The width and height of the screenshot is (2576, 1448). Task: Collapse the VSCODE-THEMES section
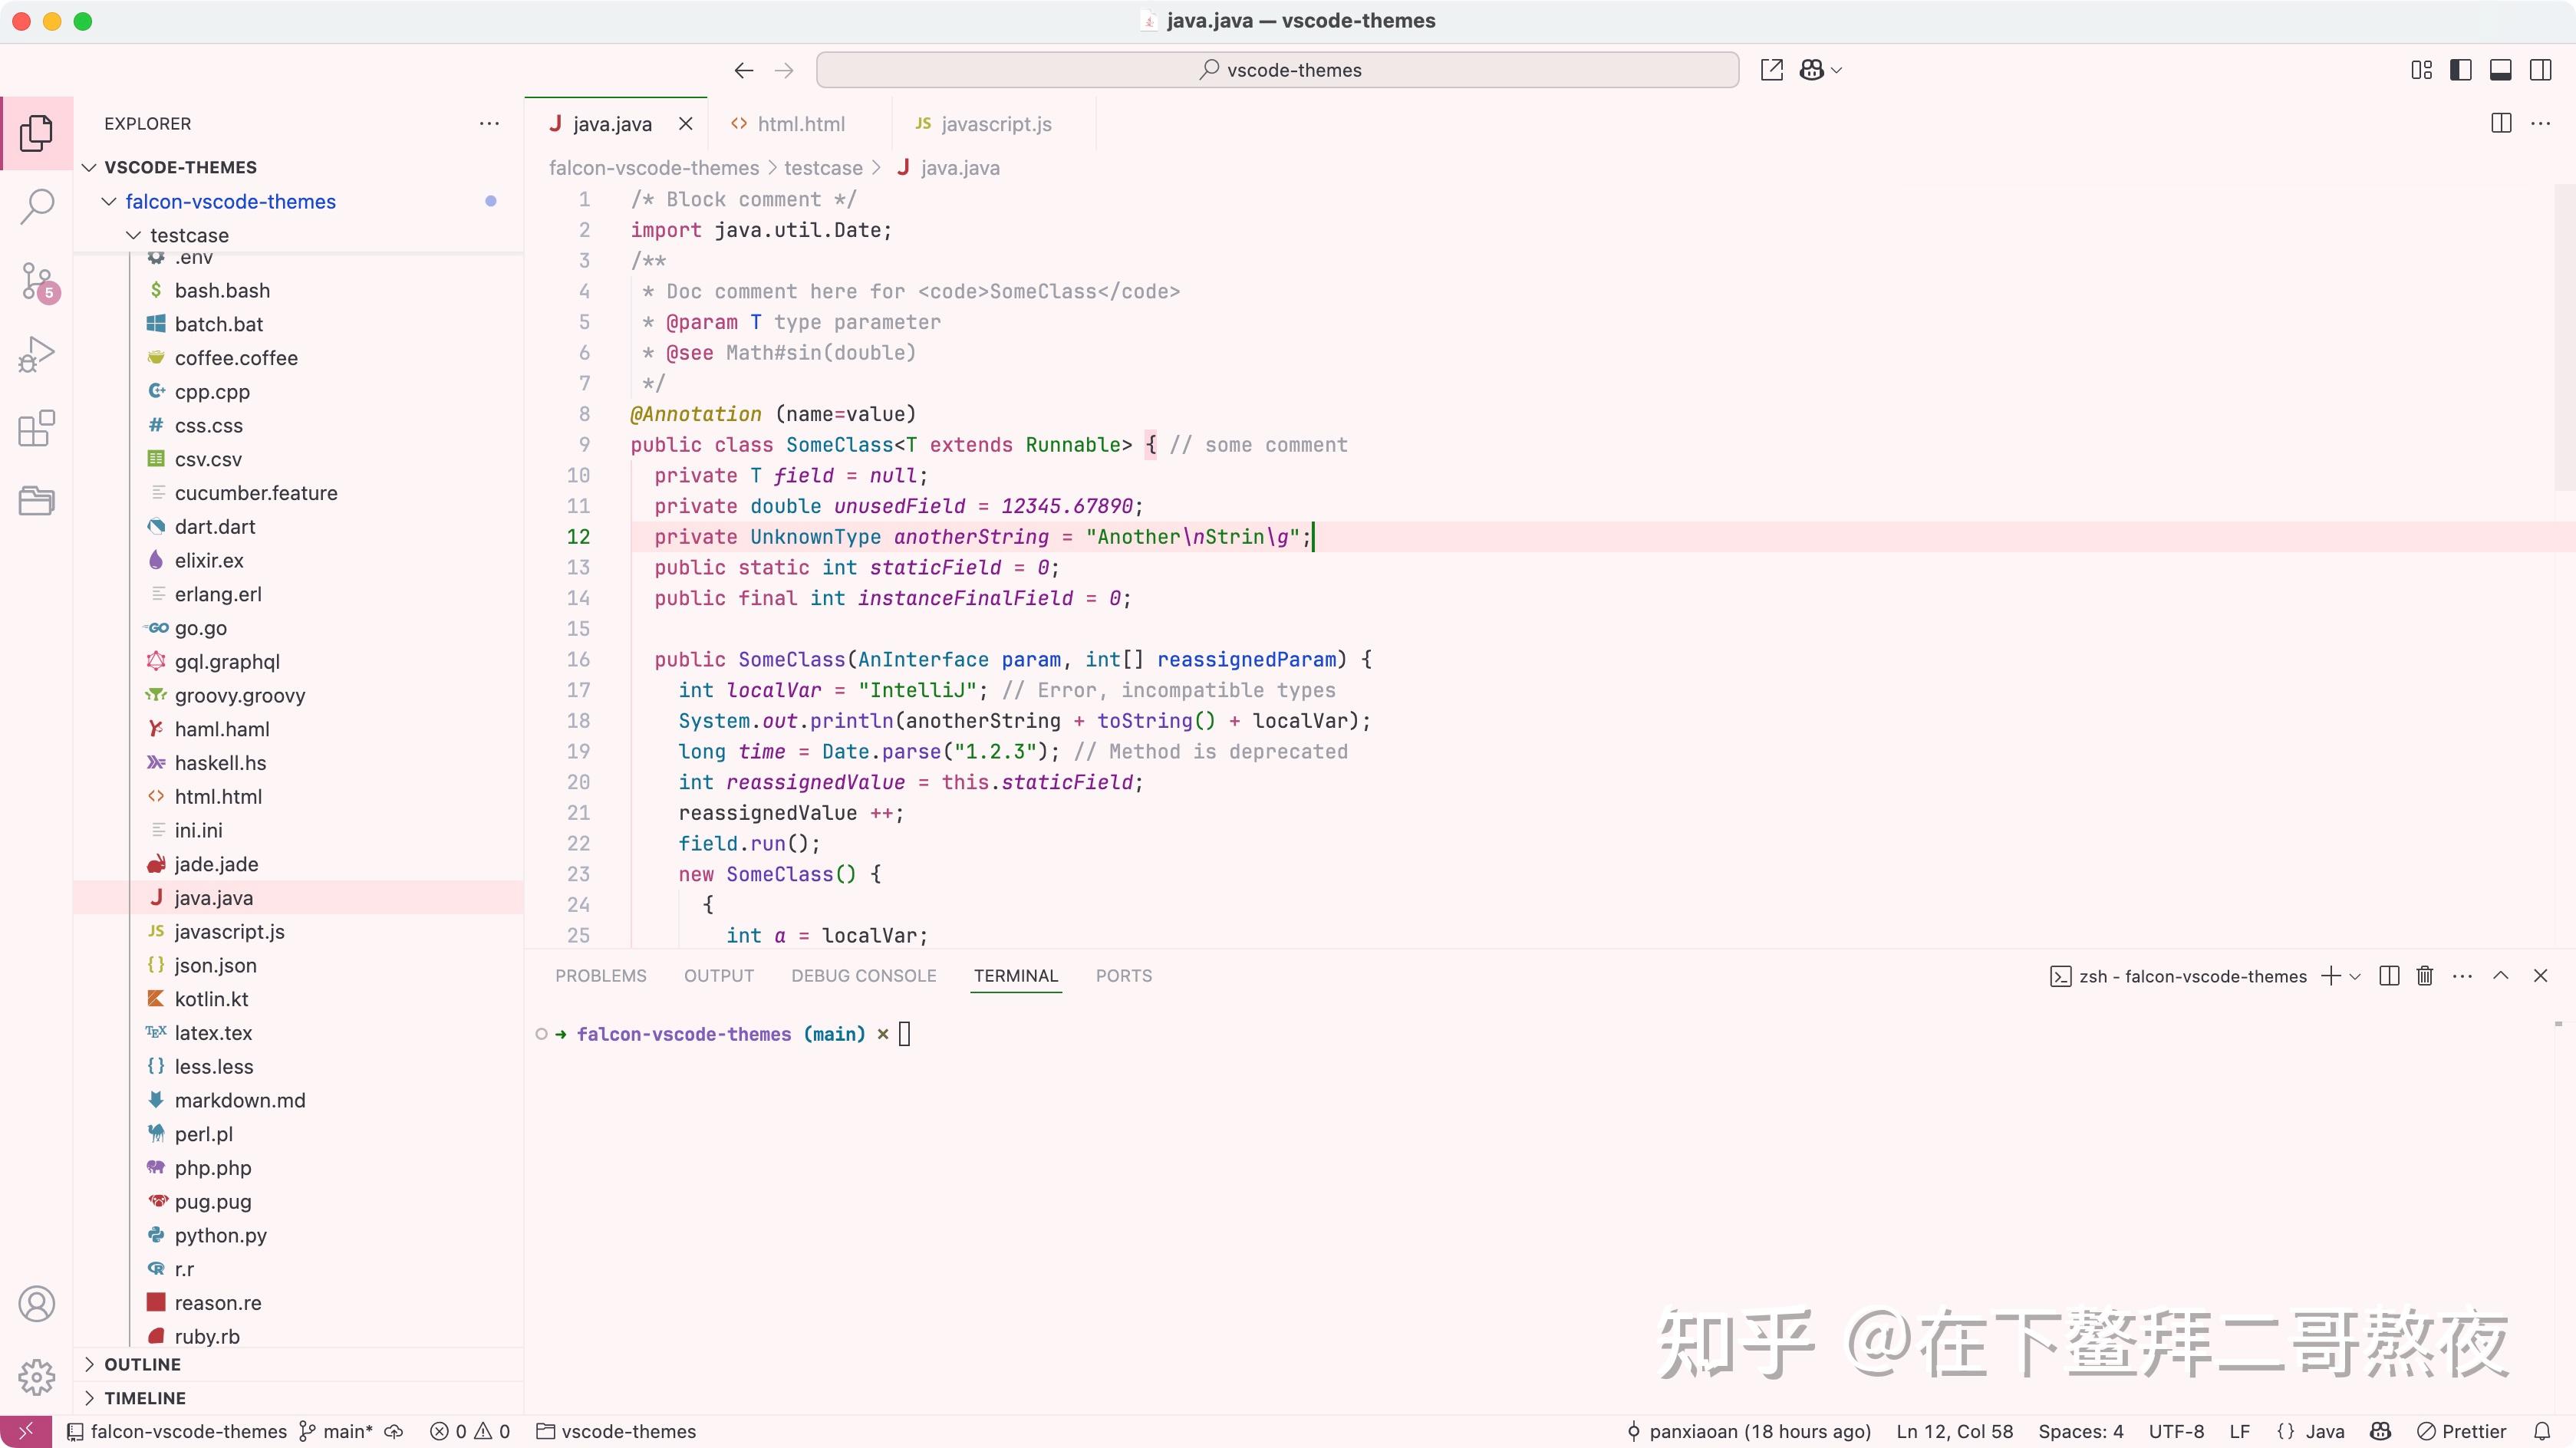click(x=89, y=167)
